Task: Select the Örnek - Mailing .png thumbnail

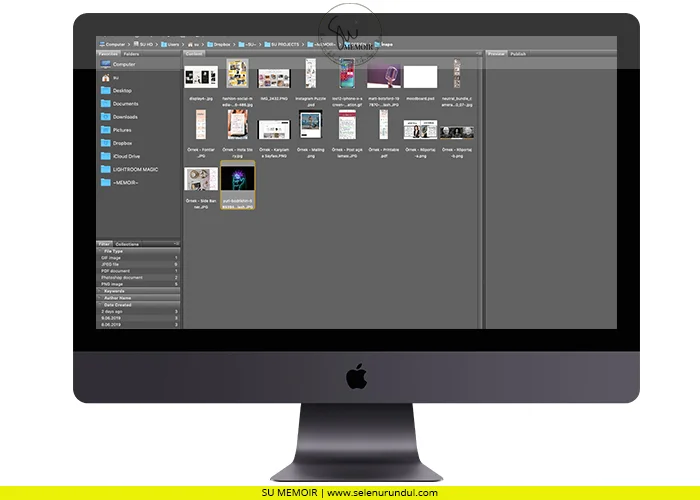Action: [x=311, y=125]
